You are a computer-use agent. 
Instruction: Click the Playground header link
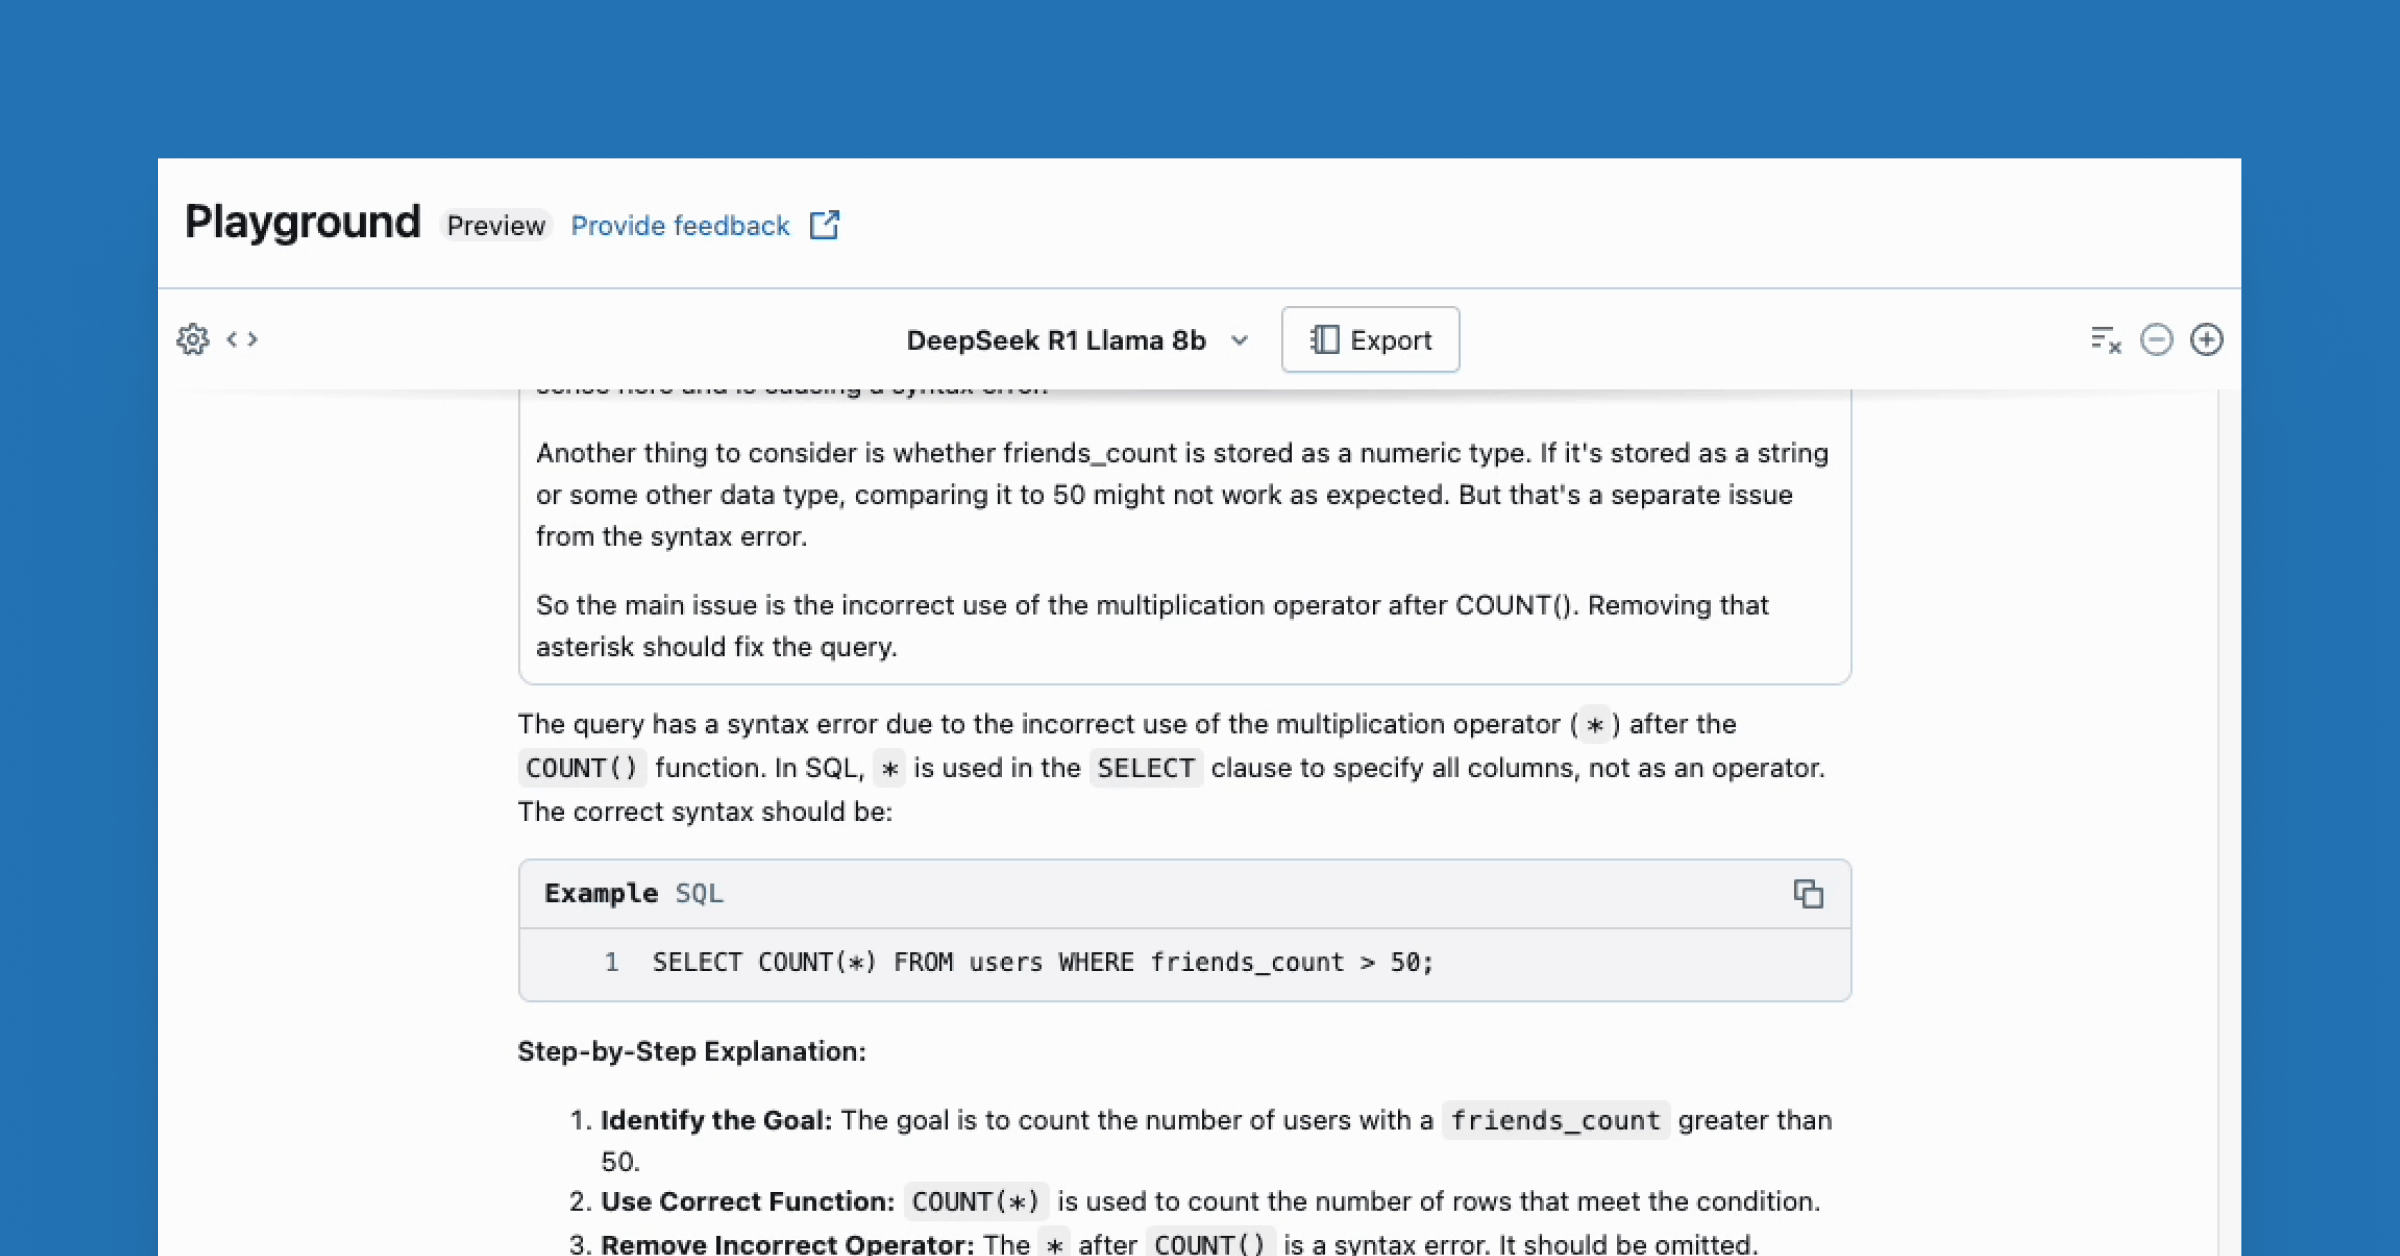coord(302,222)
